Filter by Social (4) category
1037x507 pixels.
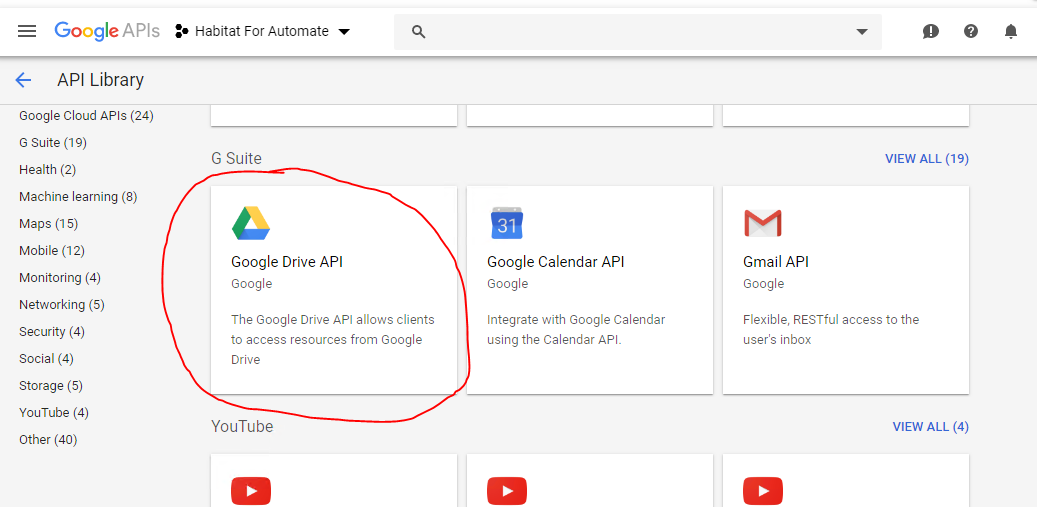pyautogui.click(x=46, y=359)
